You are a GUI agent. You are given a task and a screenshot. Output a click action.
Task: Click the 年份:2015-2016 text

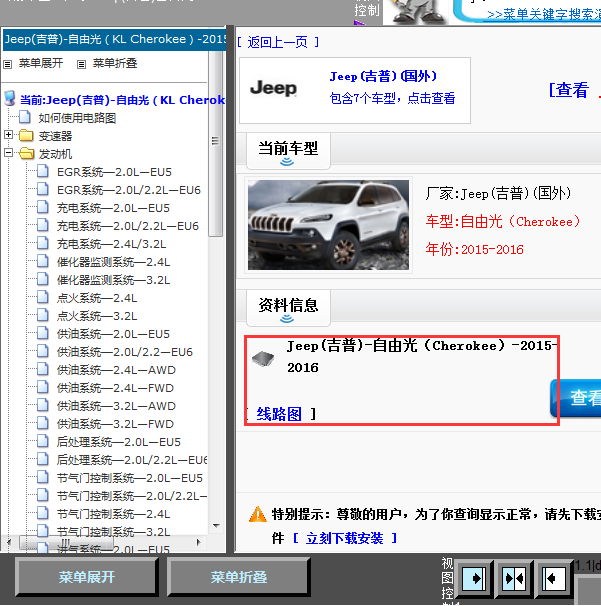click(x=474, y=250)
